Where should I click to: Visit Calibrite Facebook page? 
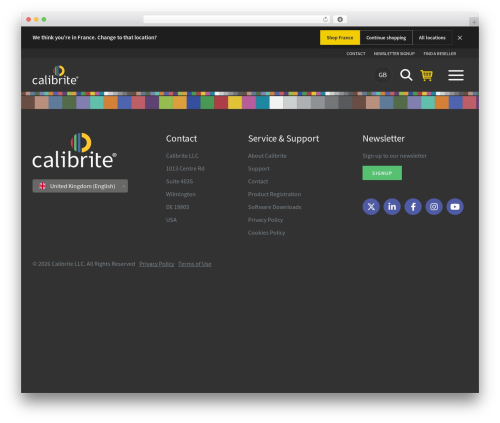[413, 207]
